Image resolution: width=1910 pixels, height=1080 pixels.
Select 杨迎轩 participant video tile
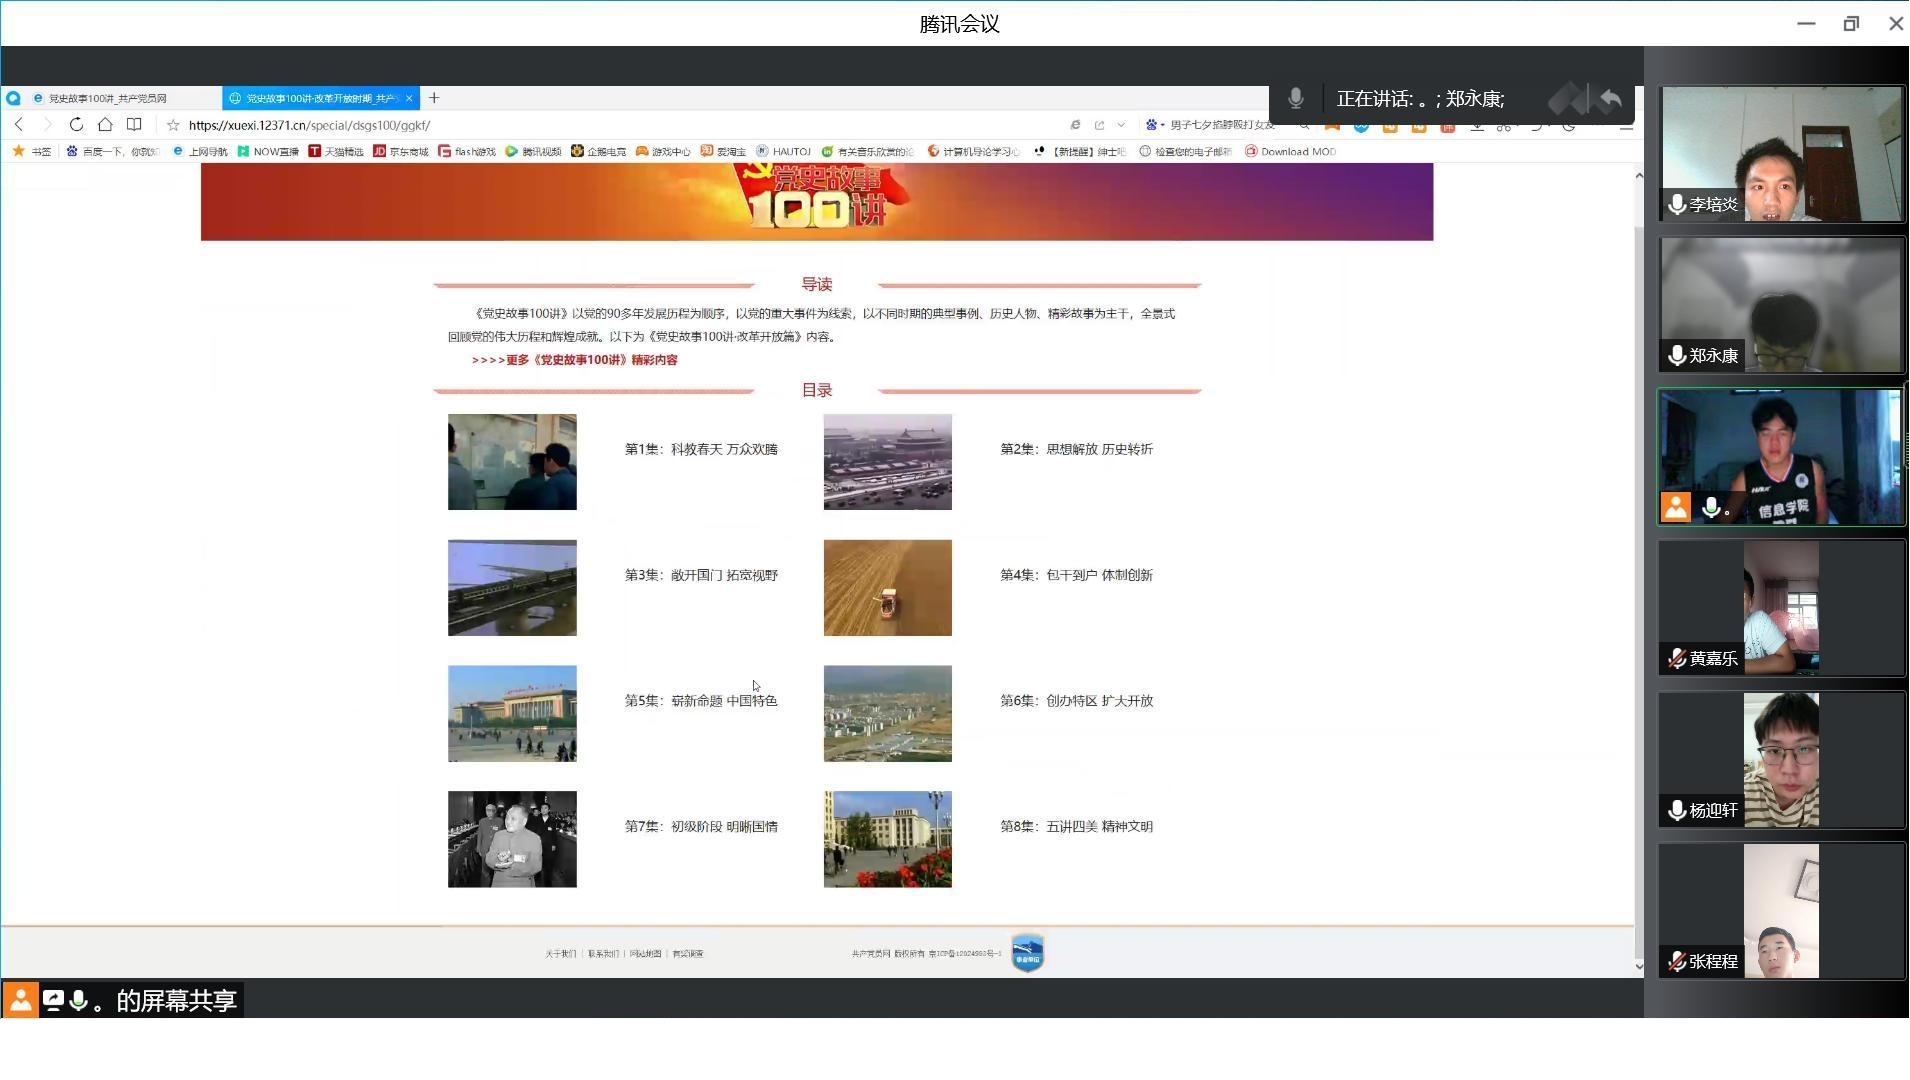coord(1781,760)
